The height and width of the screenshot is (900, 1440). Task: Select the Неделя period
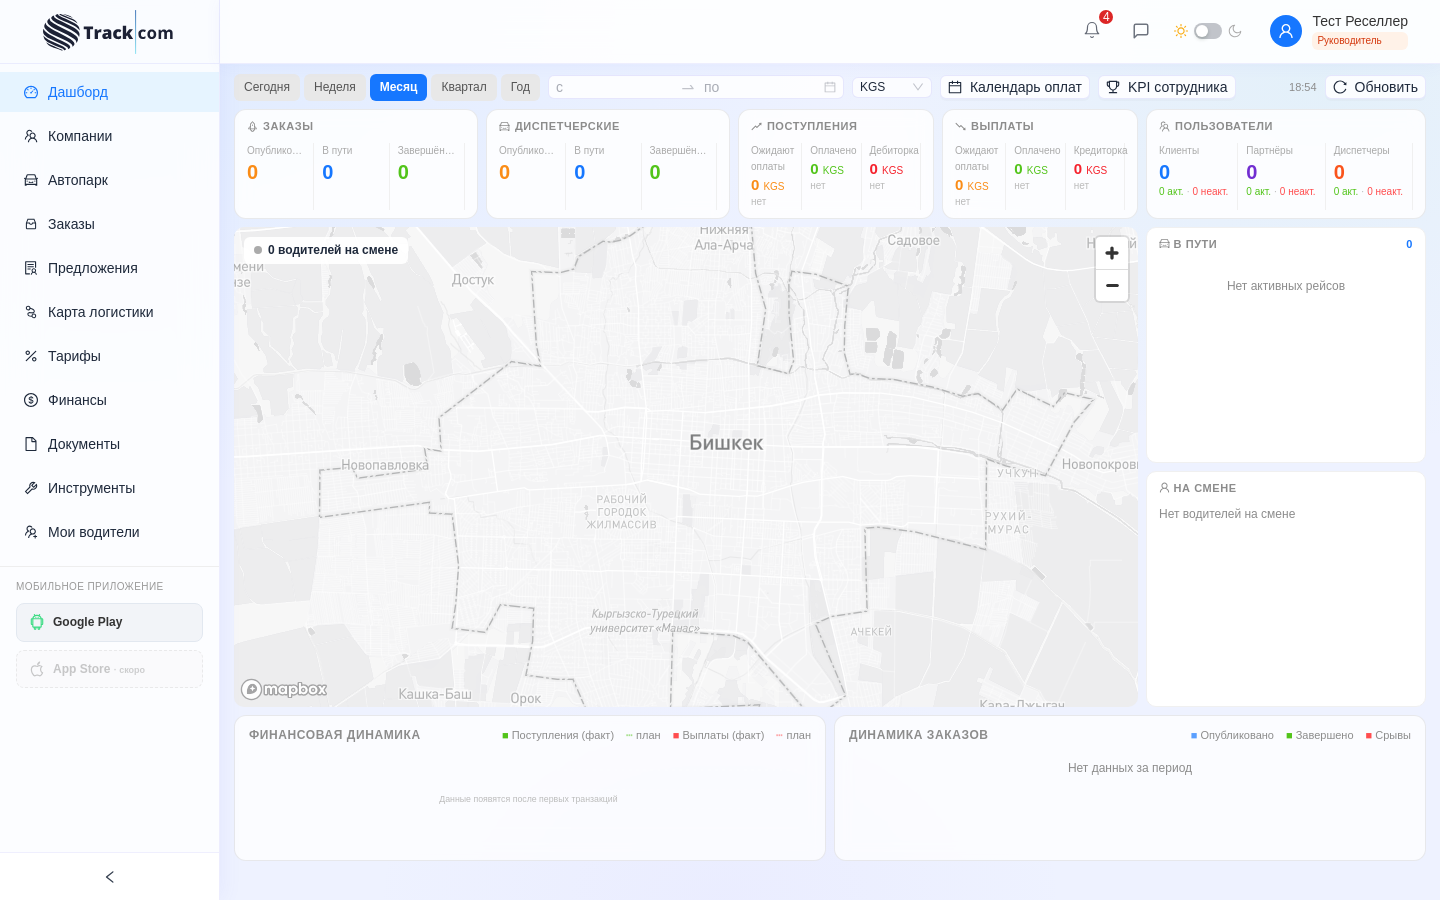pos(335,87)
